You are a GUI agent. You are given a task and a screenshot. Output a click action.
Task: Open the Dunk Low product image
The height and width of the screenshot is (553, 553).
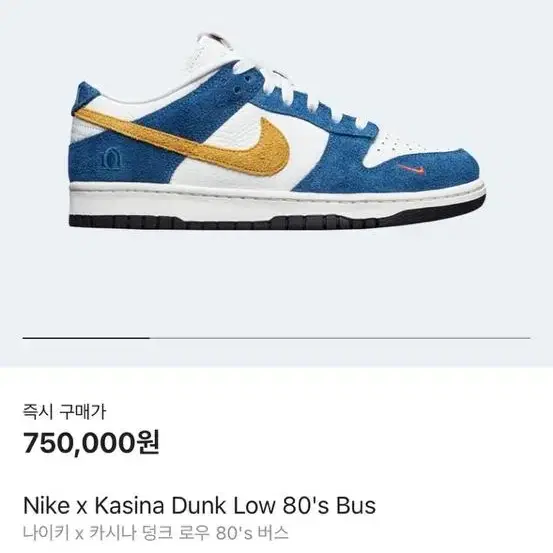[276, 132]
